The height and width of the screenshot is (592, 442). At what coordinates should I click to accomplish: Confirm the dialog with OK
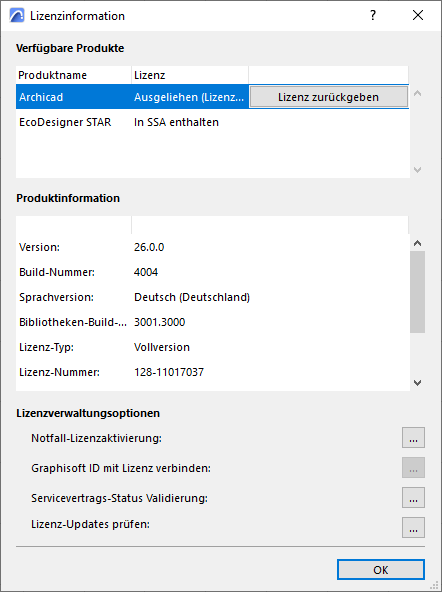pos(380,569)
